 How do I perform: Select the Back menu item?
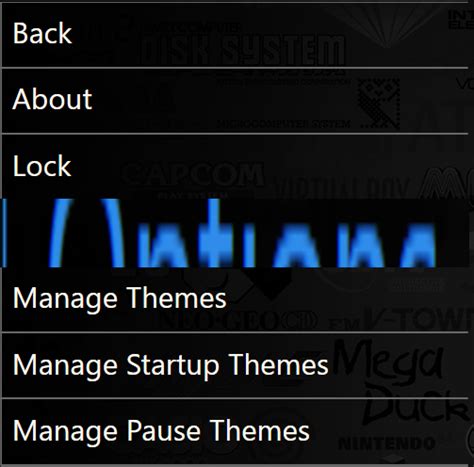coord(235,35)
